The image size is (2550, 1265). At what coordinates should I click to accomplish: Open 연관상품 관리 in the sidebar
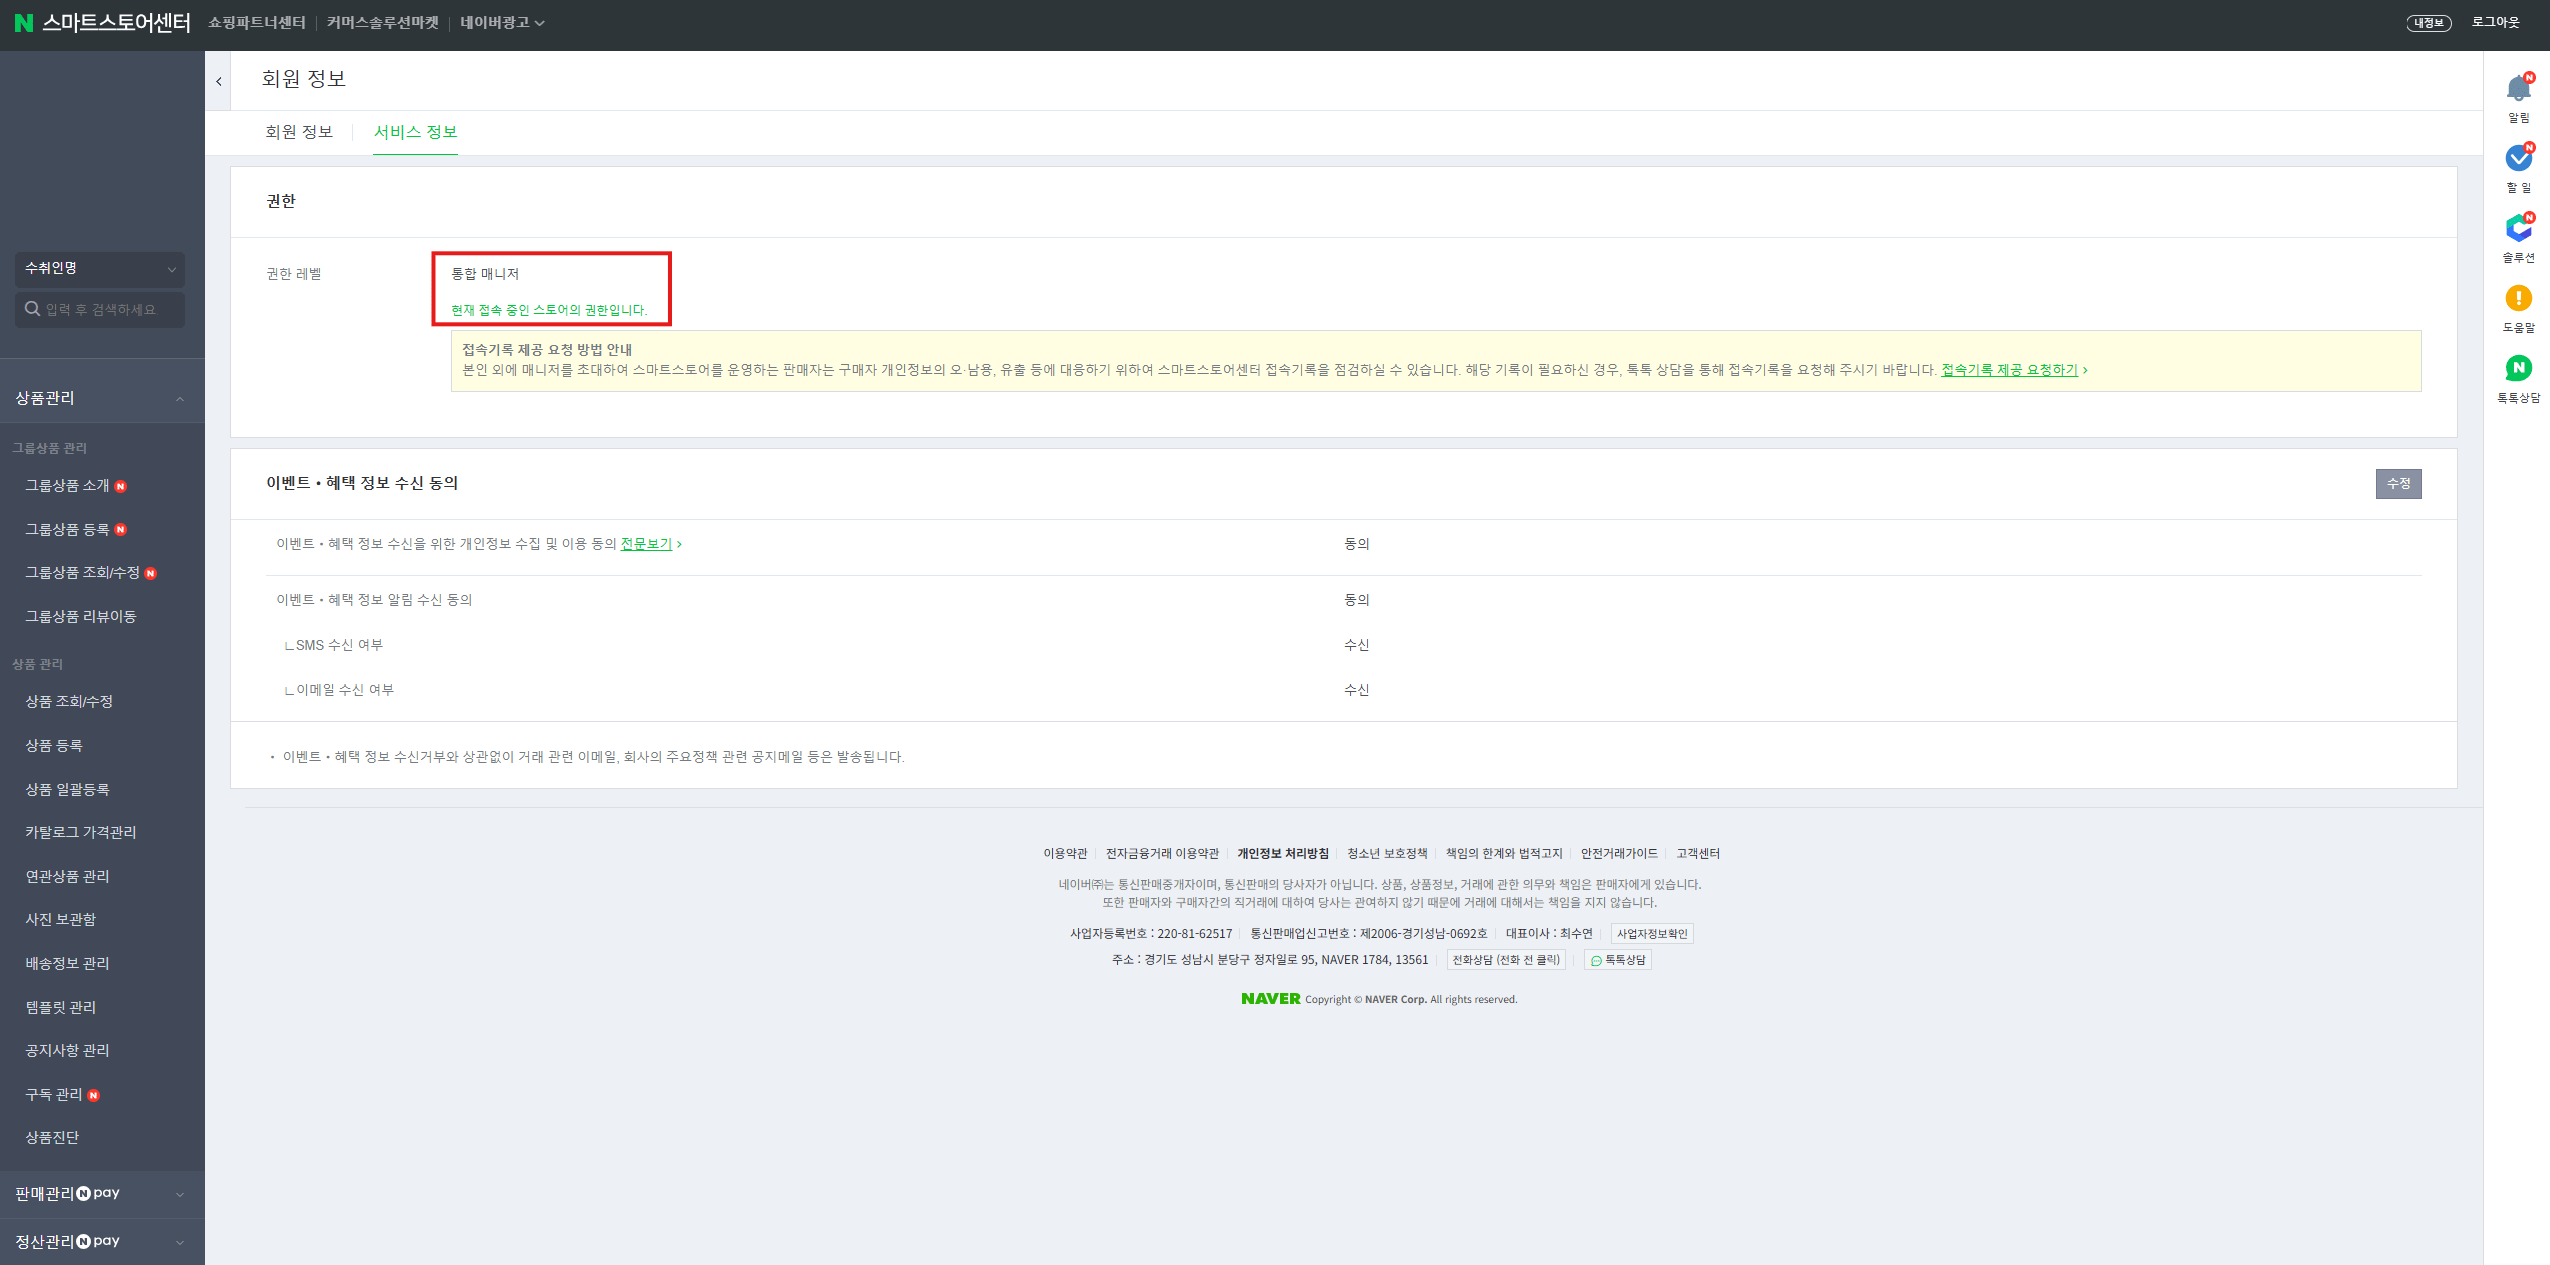67,877
